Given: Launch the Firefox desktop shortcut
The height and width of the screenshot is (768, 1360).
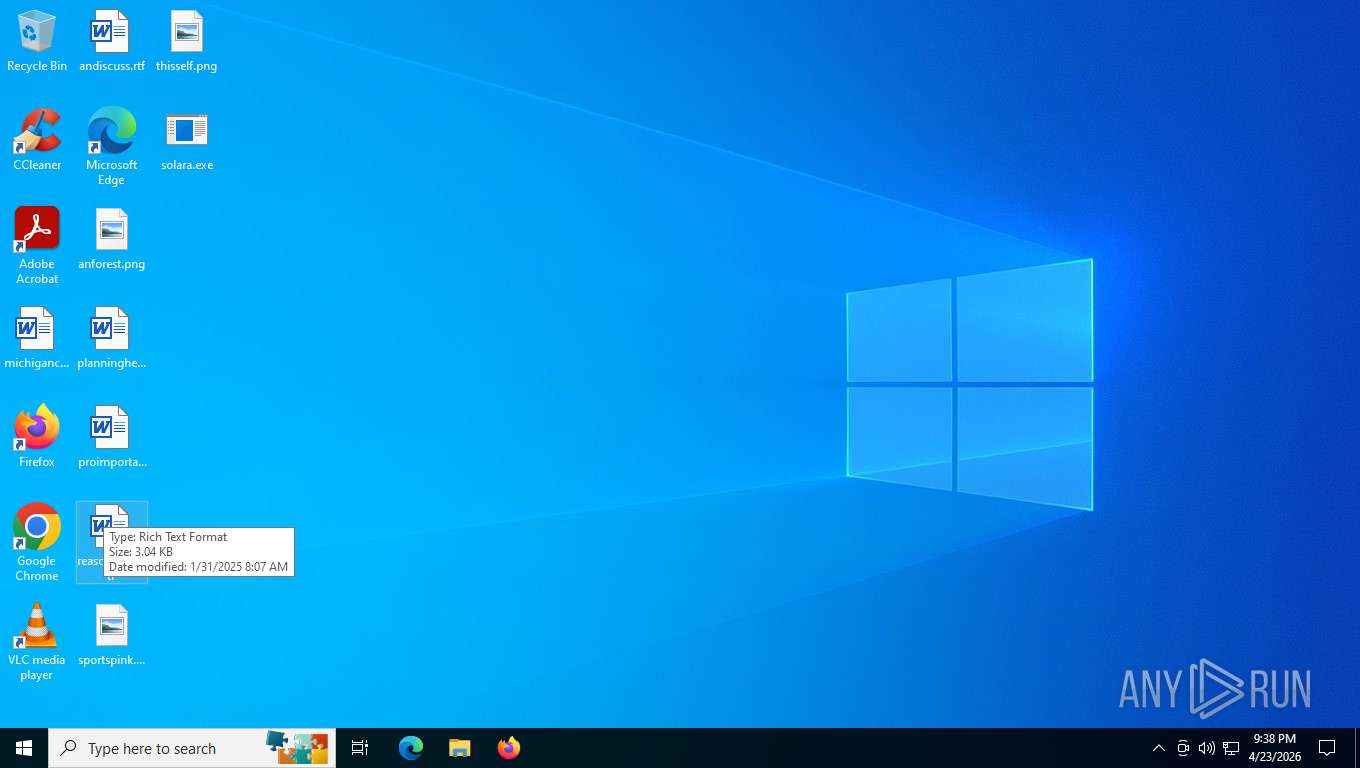Looking at the screenshot, I should [37, 437].
